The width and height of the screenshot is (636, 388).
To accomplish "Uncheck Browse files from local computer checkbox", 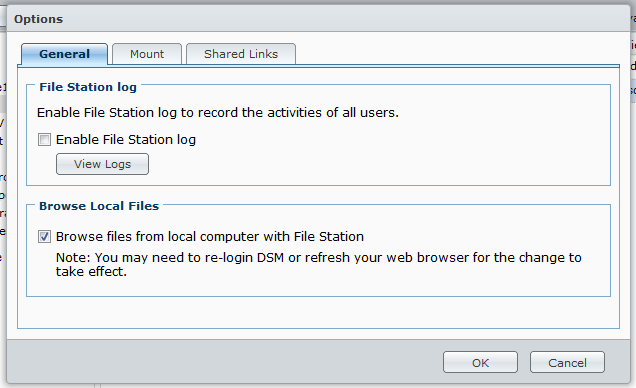I will pos(44,236).
